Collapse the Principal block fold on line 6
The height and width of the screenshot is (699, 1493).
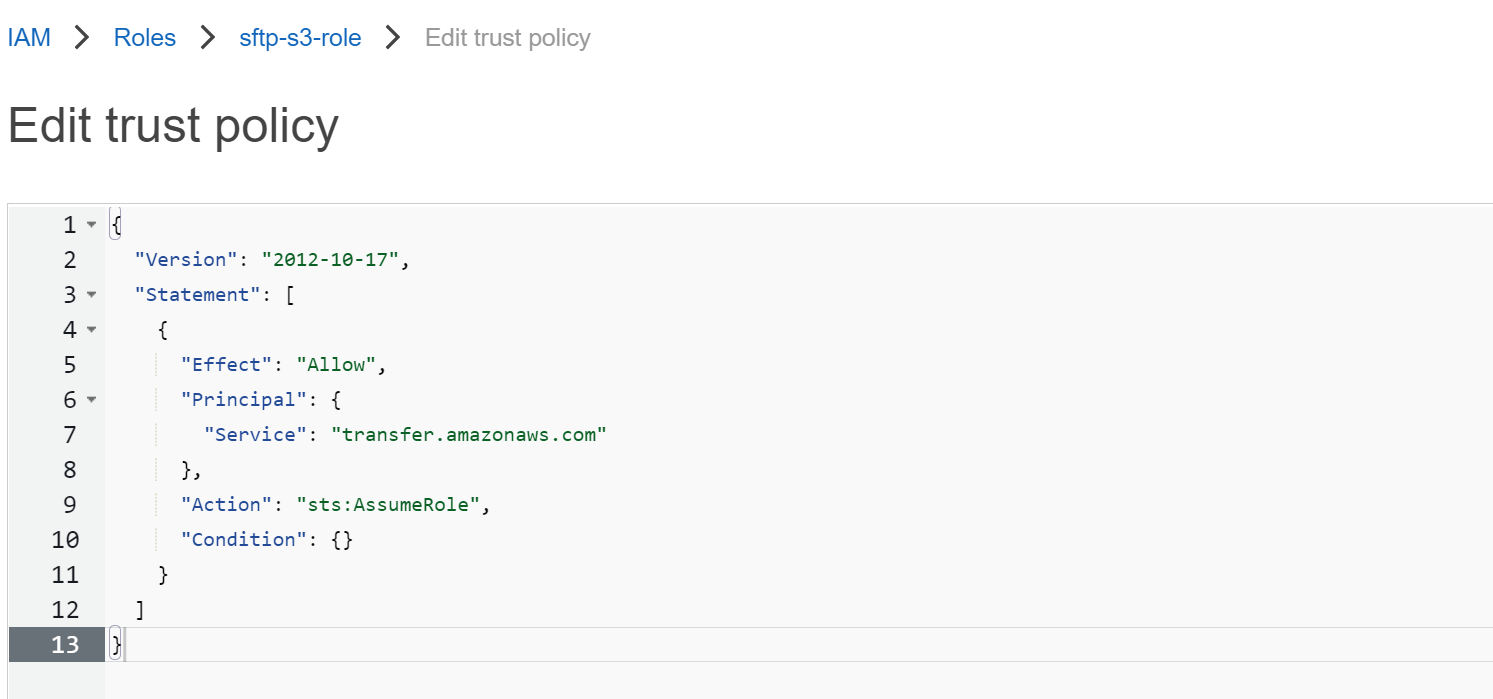click(x=91, y=400)
